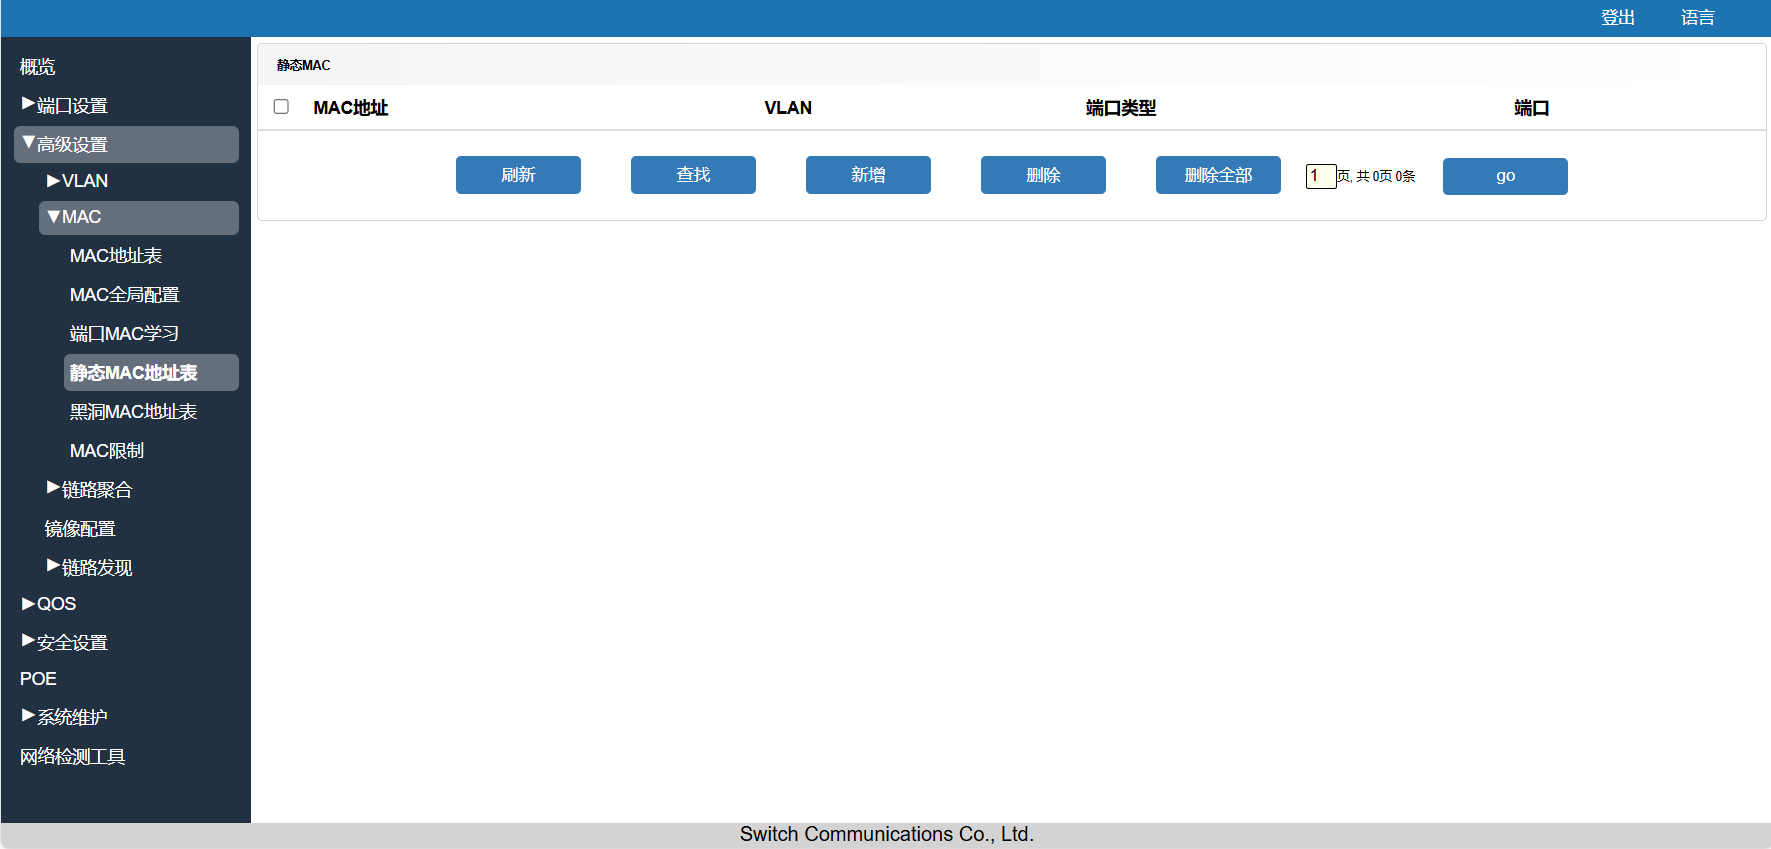Open the 语言 language option
Image resolution: width=1771 pixels, height=849 pixels.
tap(1697, 18)
